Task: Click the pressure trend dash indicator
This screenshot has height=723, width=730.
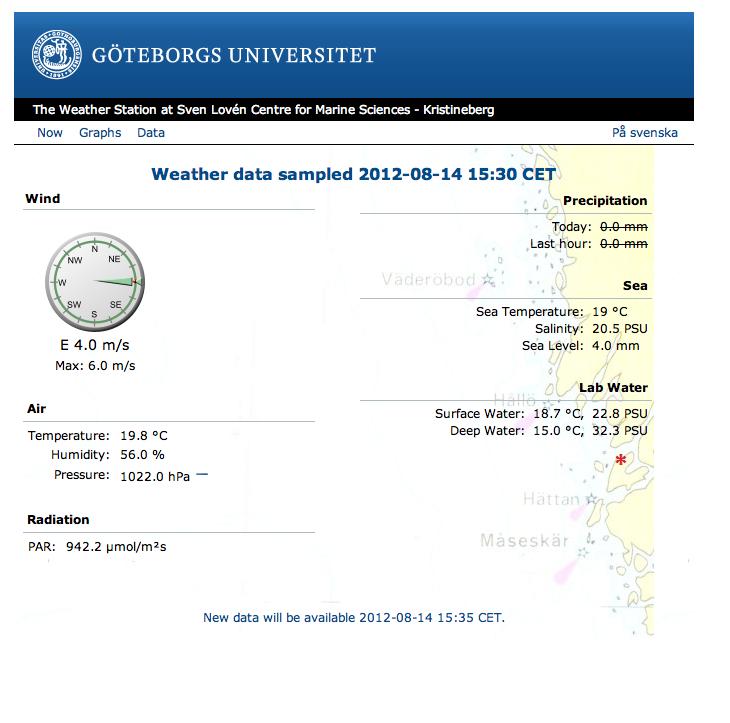Action: 202,475
